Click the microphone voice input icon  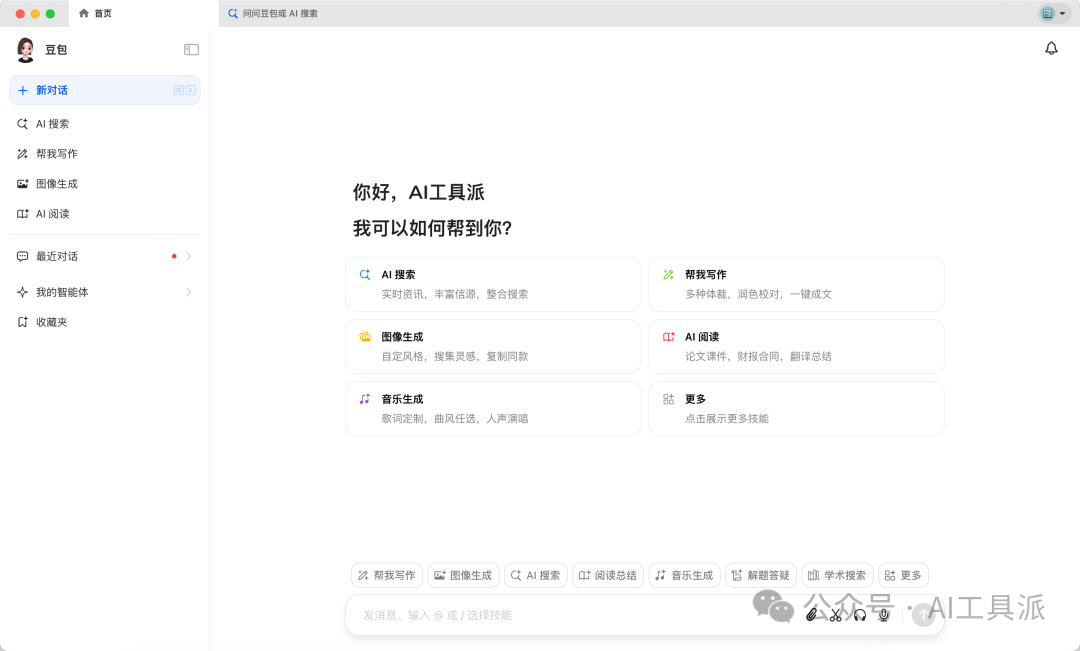[x=884, y=615]
